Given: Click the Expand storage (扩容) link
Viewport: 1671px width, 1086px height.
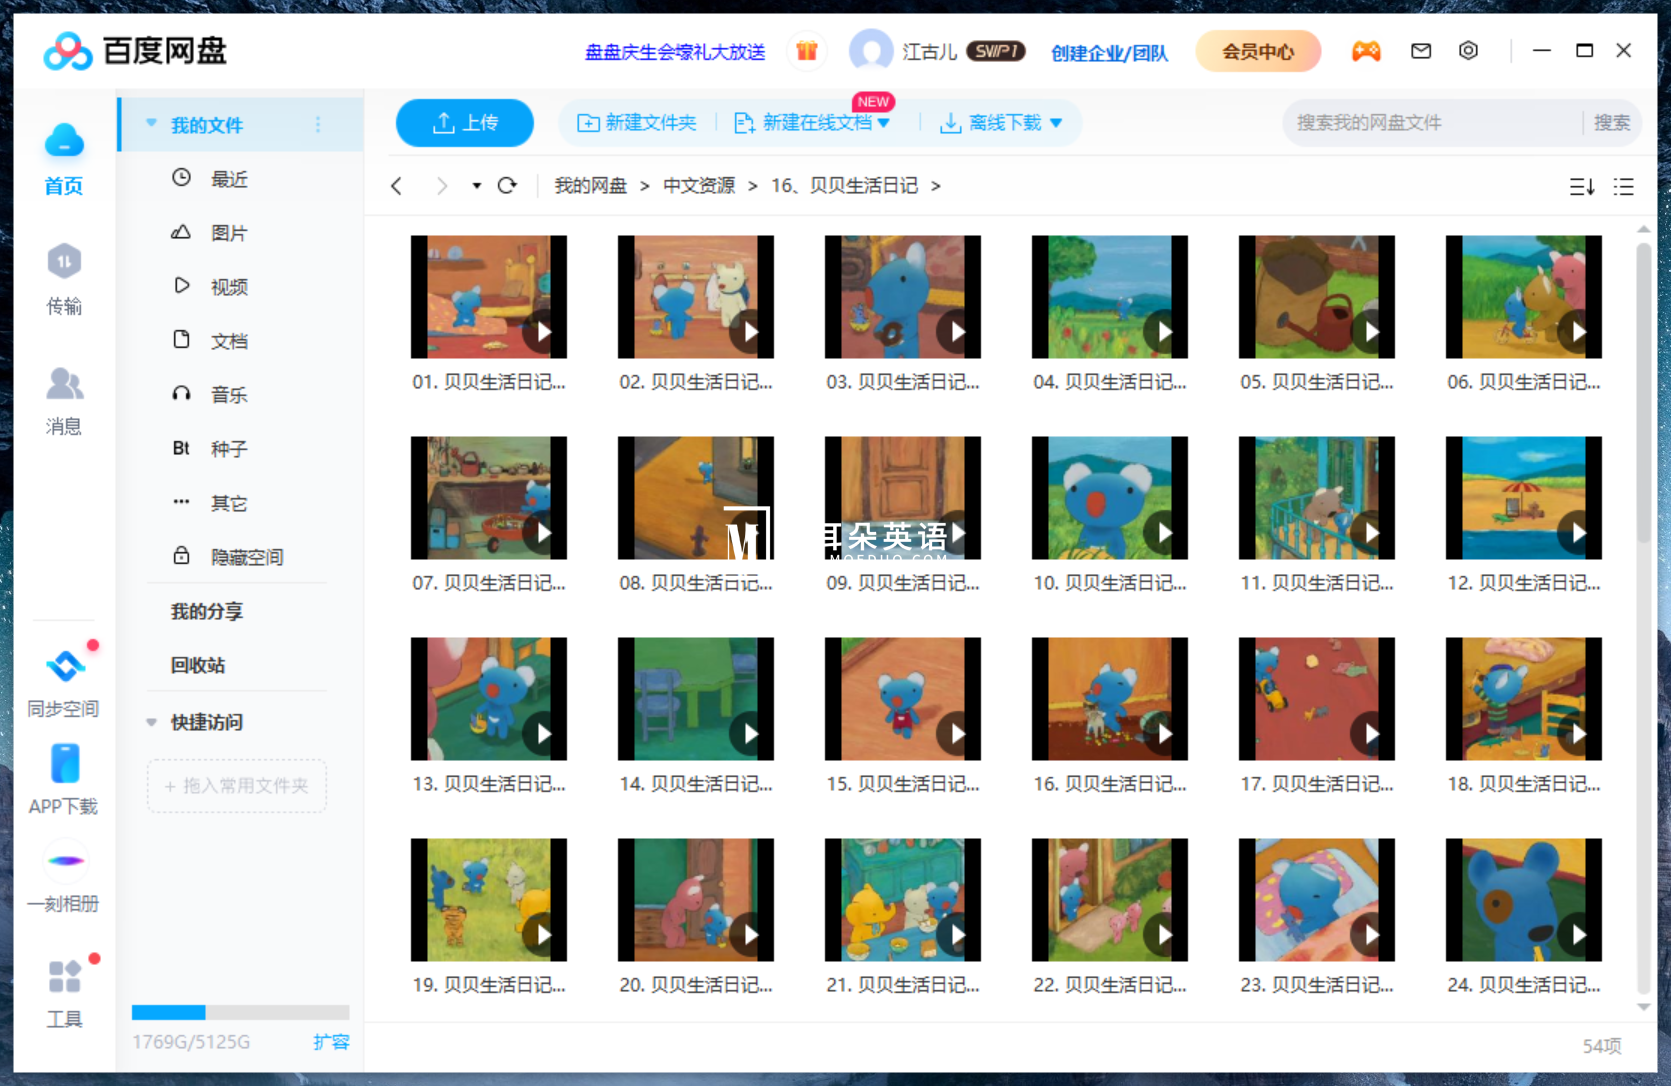Looking at the screenshot, I should tap(331, 1042).
